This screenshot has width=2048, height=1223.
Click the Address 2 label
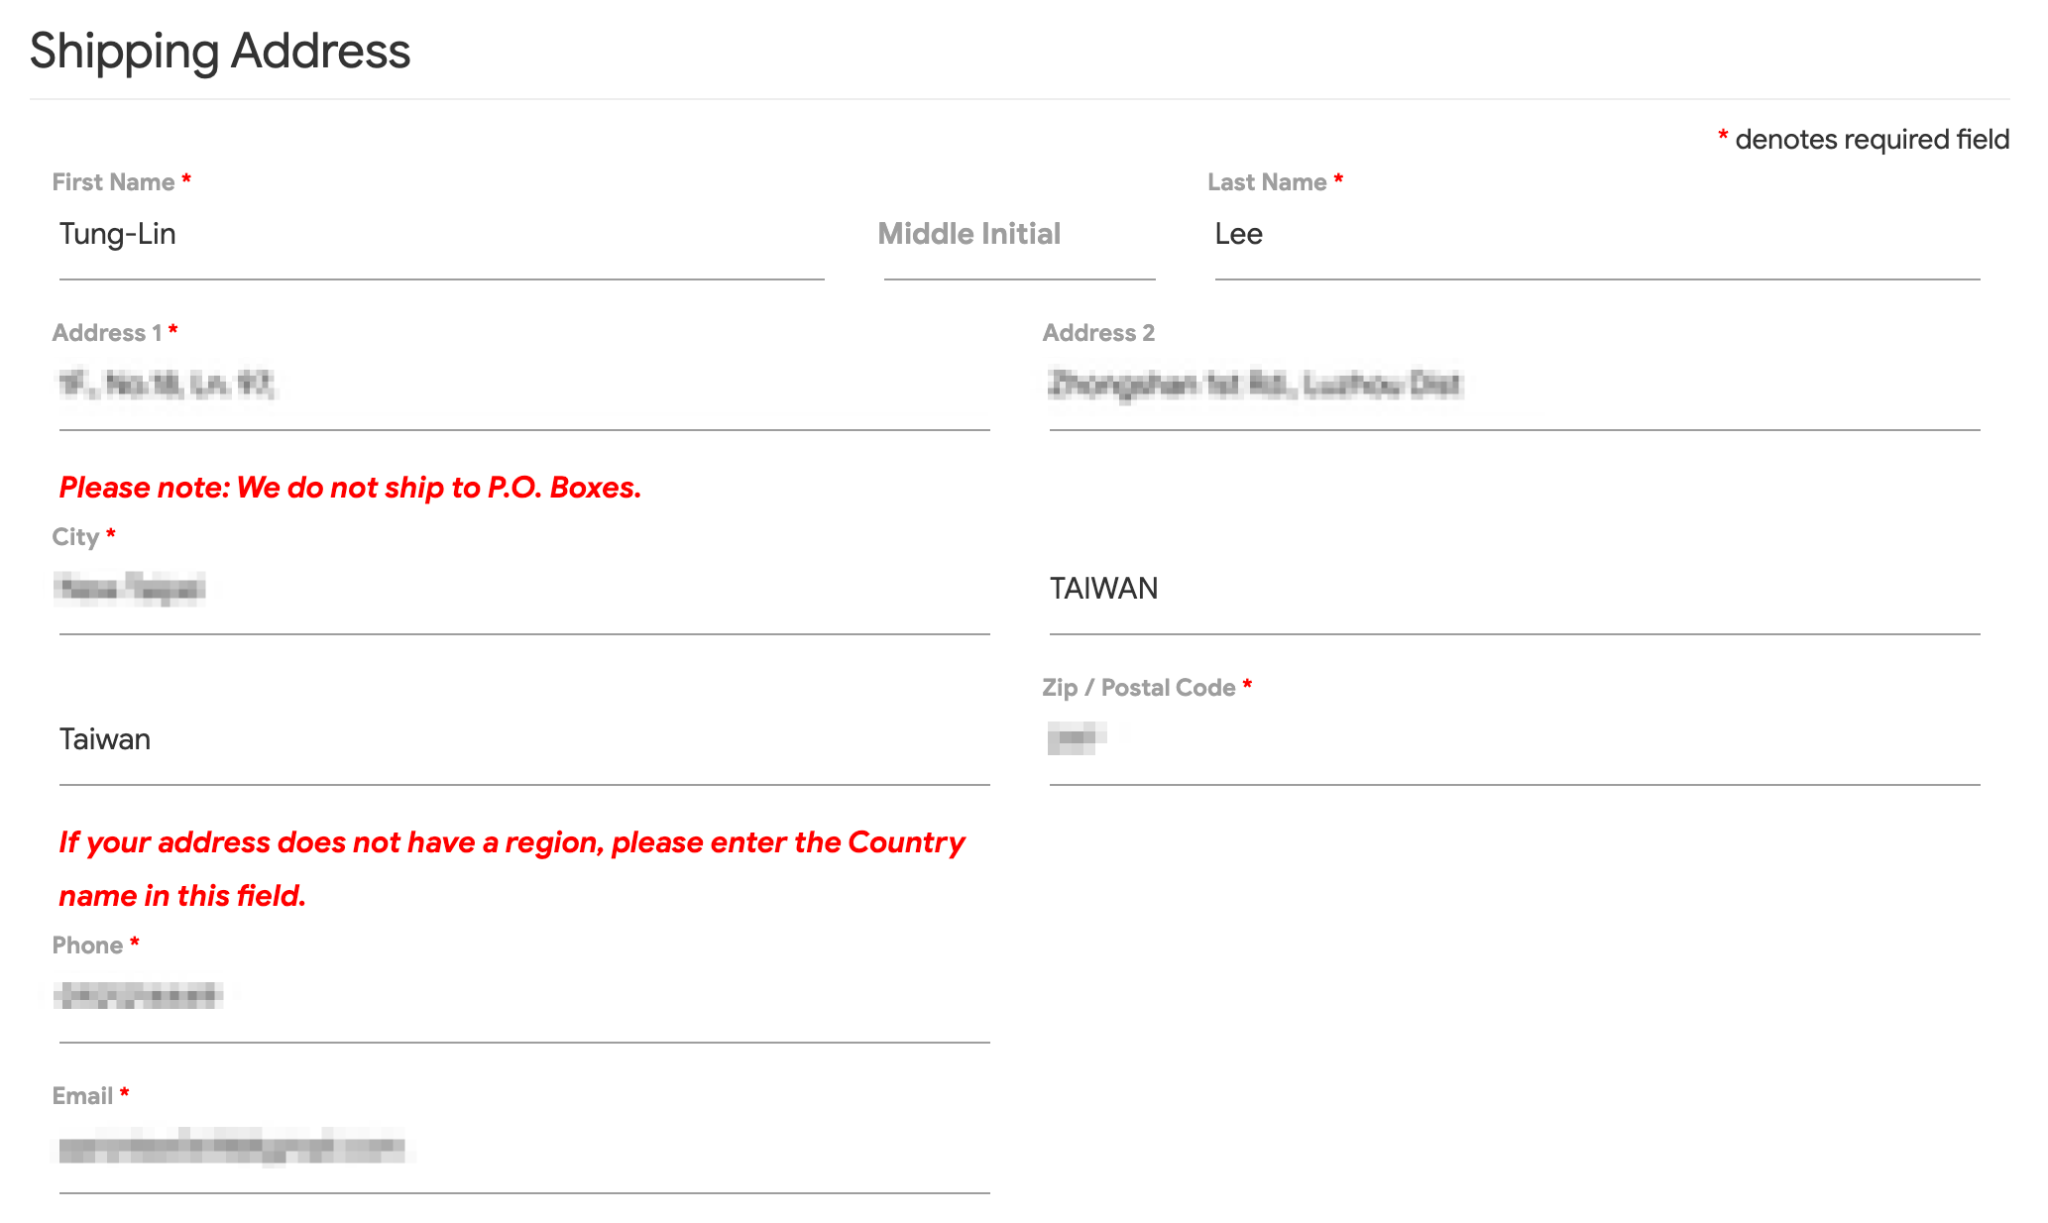pos(1098,333)
